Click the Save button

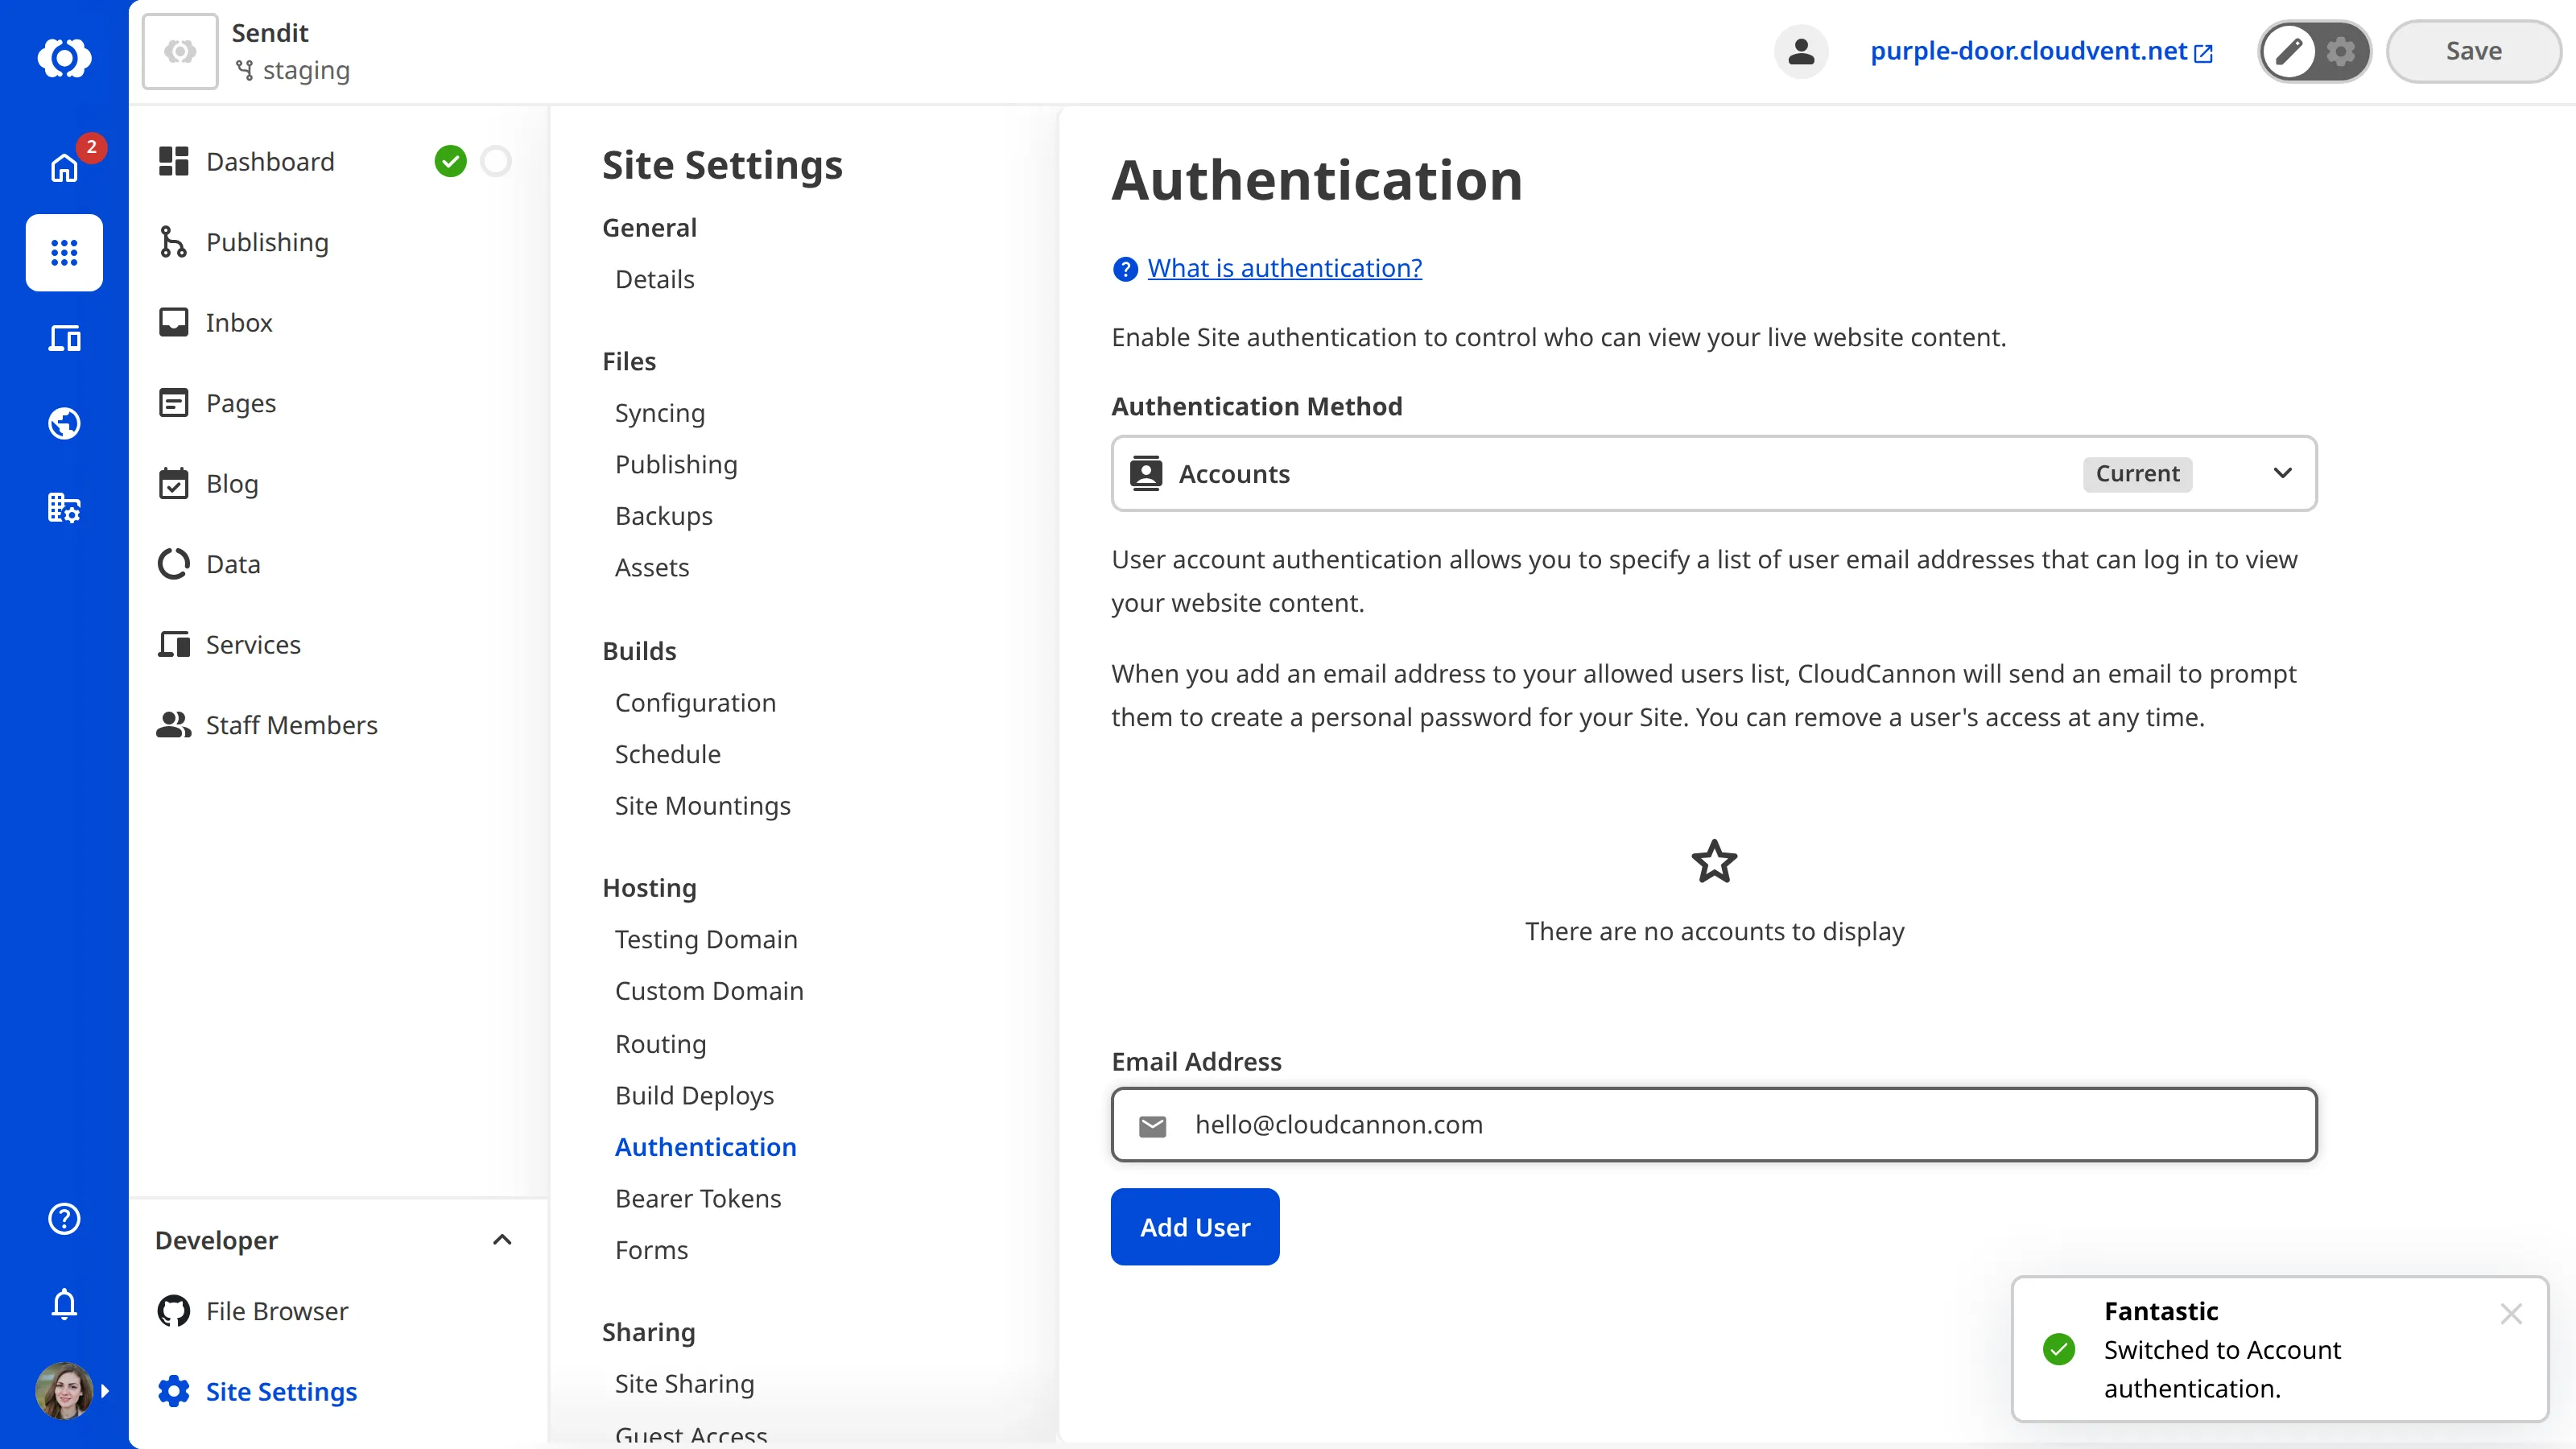2473,52
